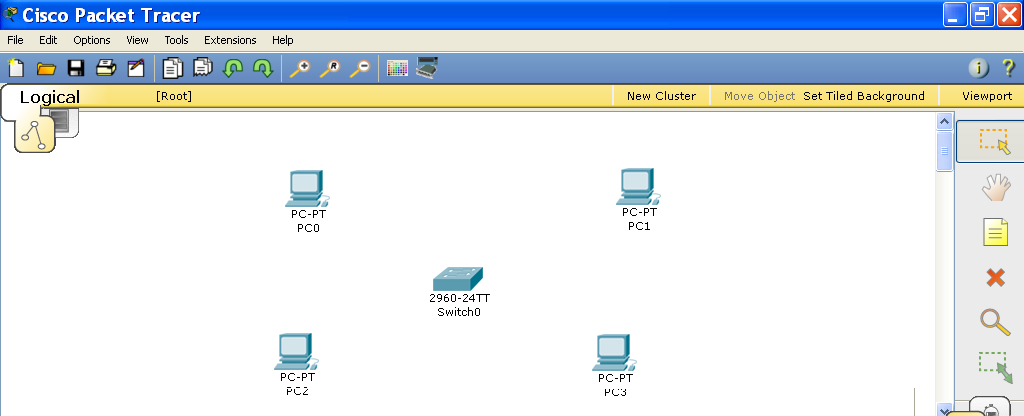Click the Paste toolbar icon
This screenshot has width=1024, height=416.
point(203,67)
